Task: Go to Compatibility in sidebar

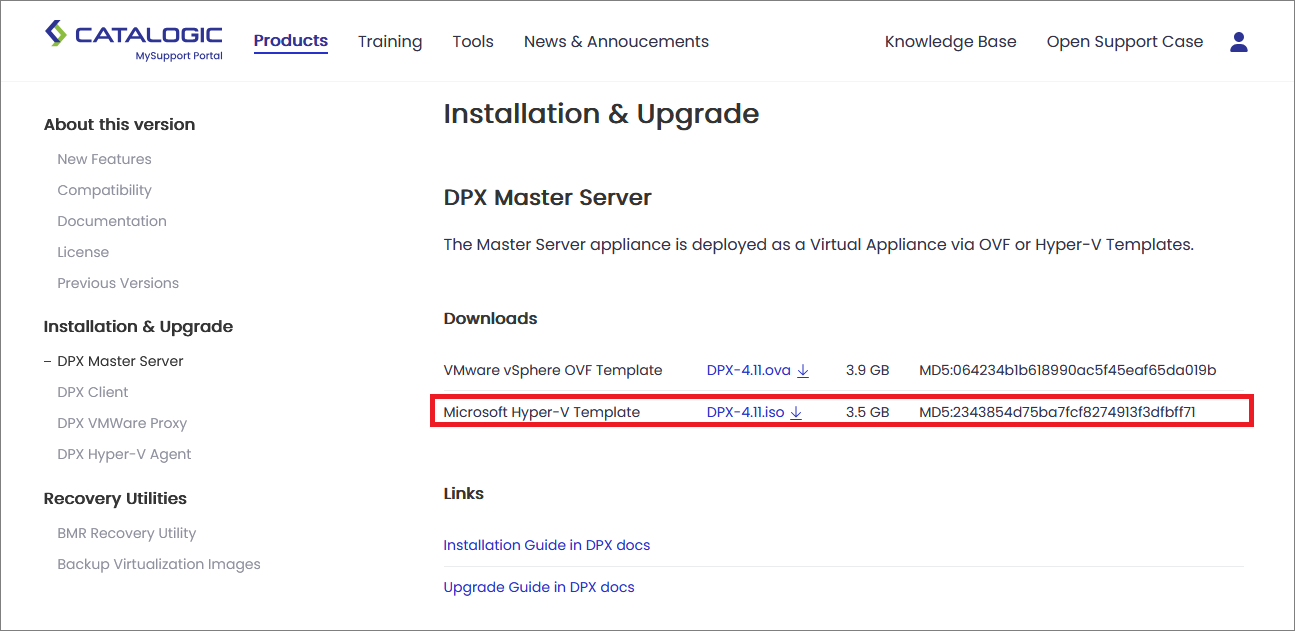Action: click(x=104, y=190)
